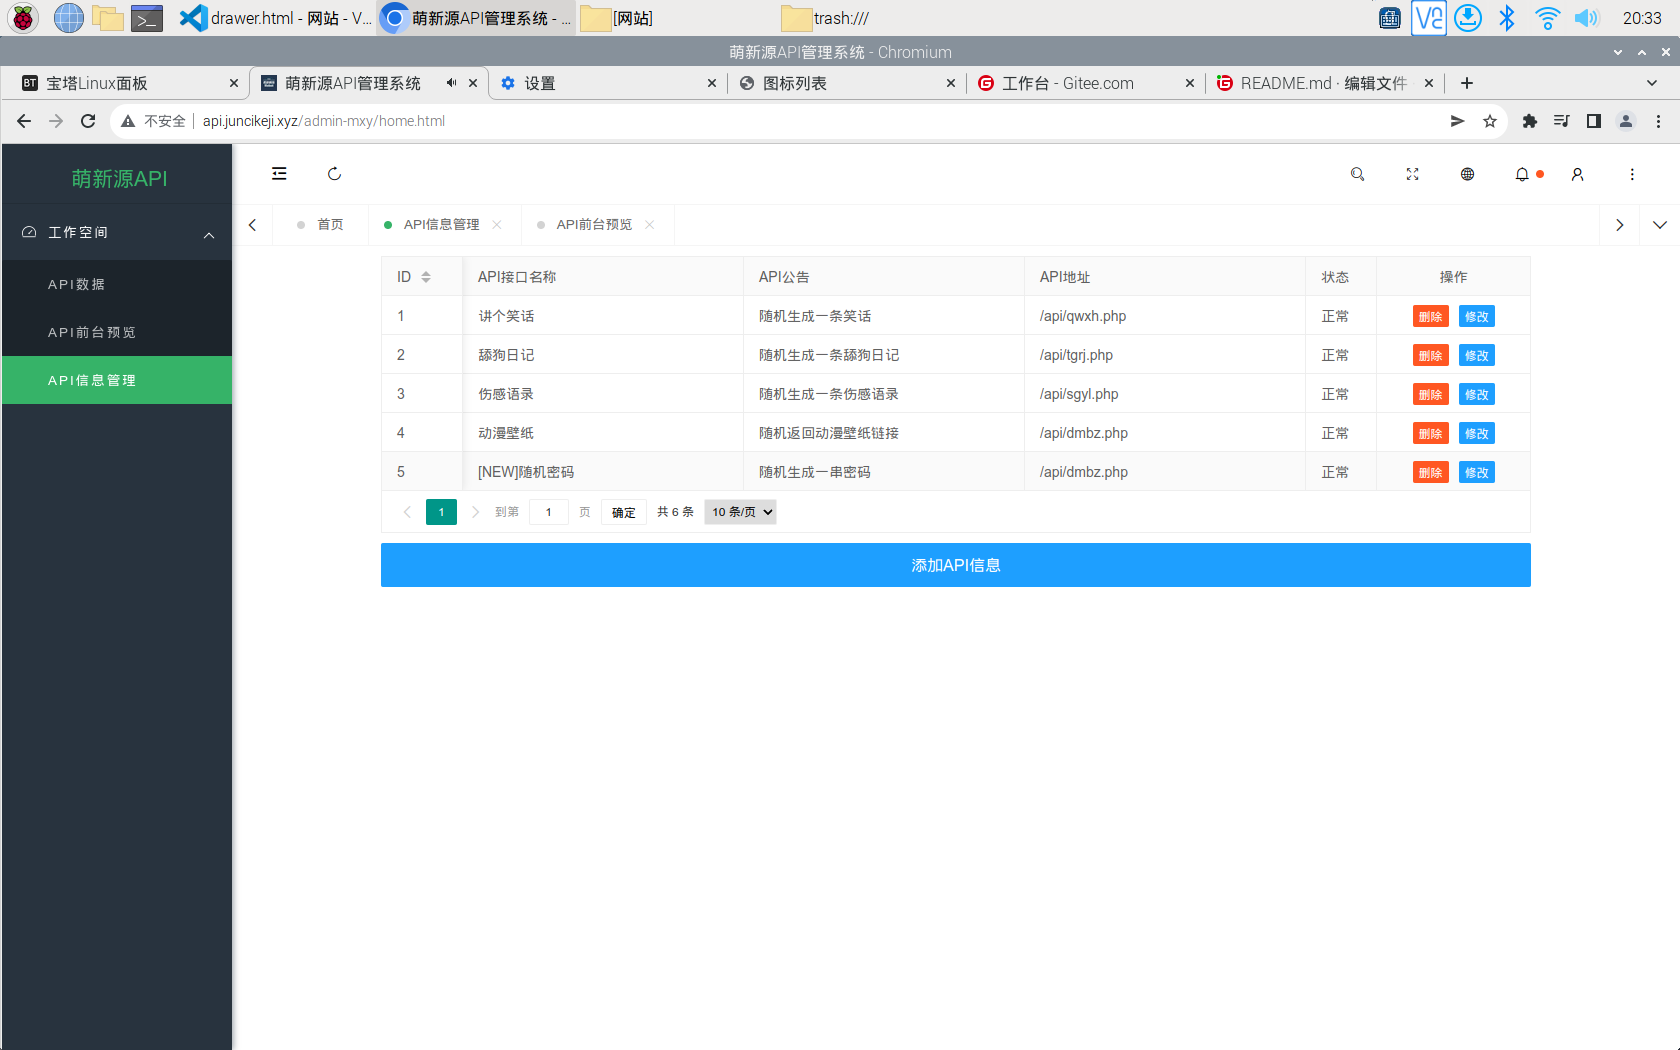Open the vertical dots options menu

tap(1632, 174)
